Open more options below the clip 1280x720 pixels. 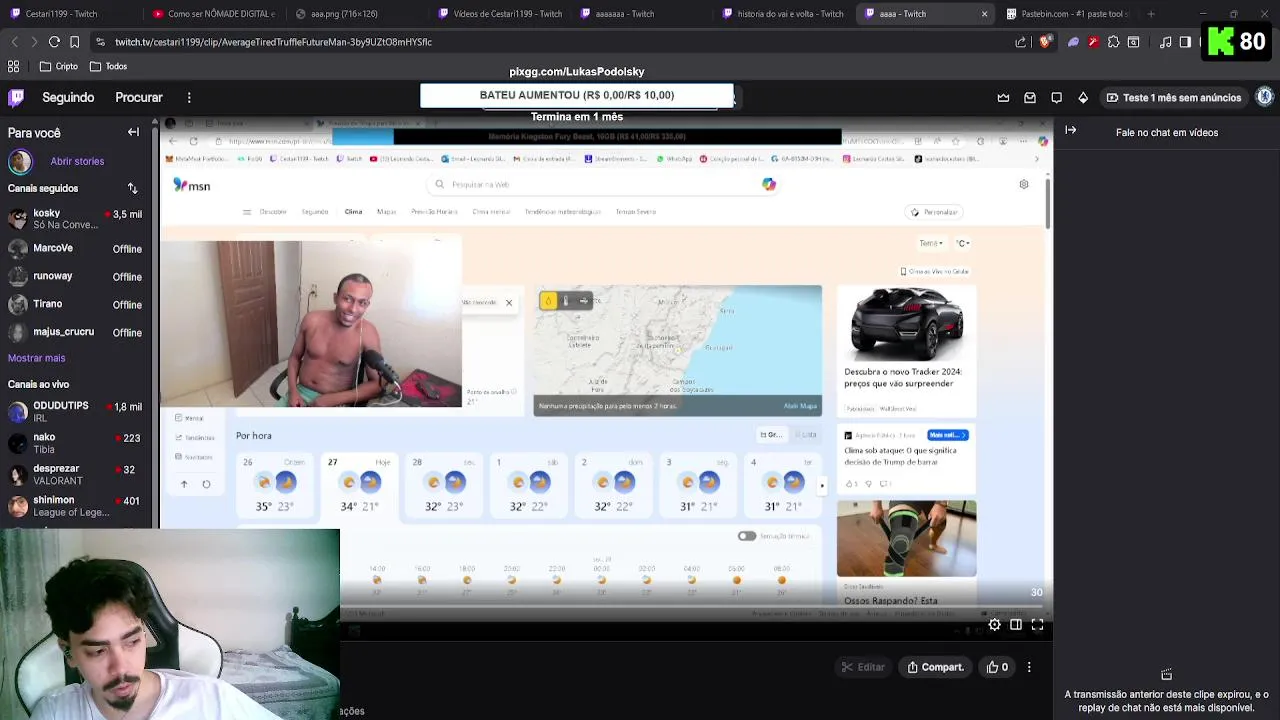pos(1029,667)
